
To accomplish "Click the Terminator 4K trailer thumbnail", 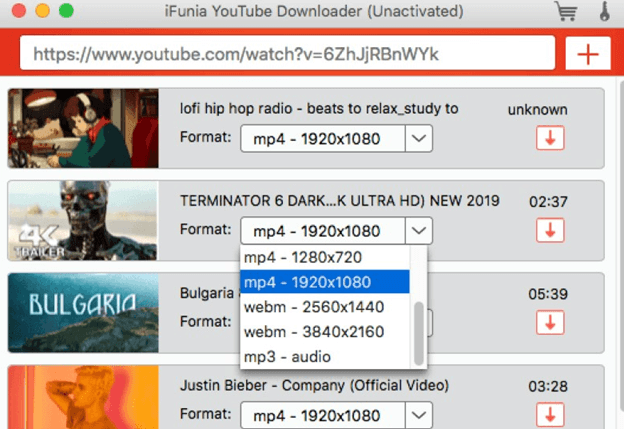I will point(83,220).
